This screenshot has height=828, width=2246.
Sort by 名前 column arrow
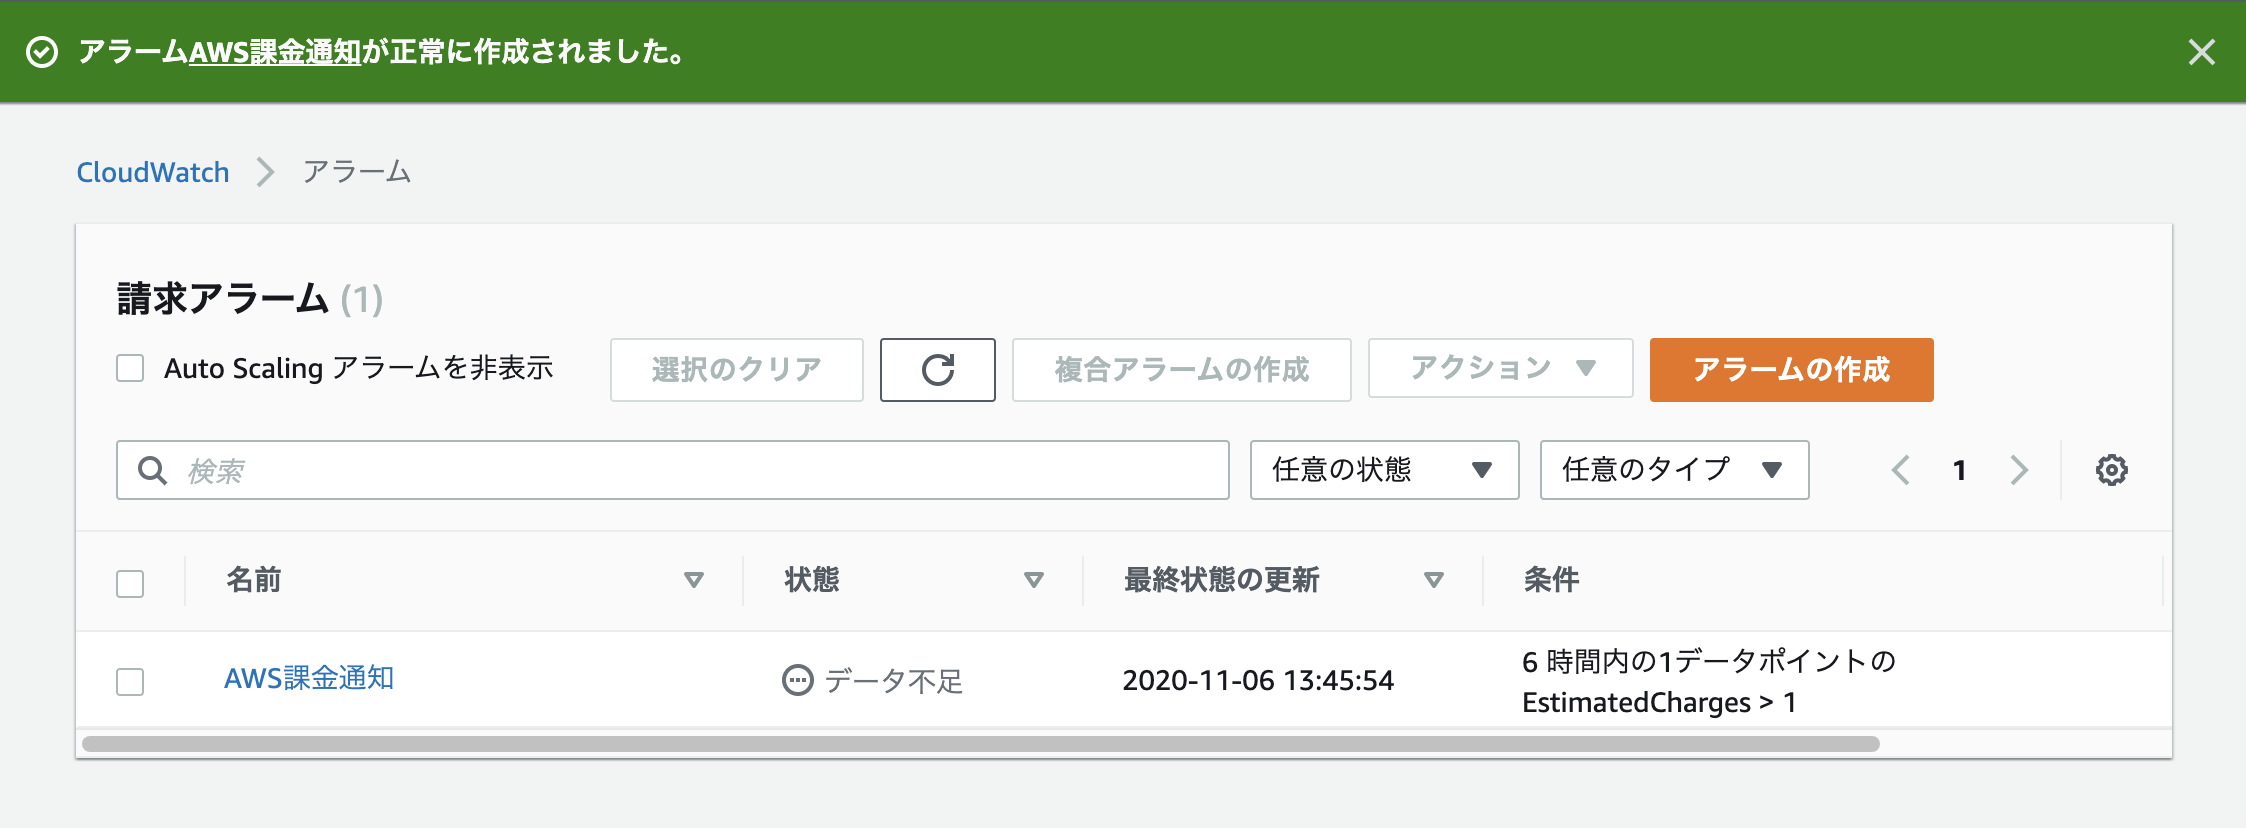(693, 580)
